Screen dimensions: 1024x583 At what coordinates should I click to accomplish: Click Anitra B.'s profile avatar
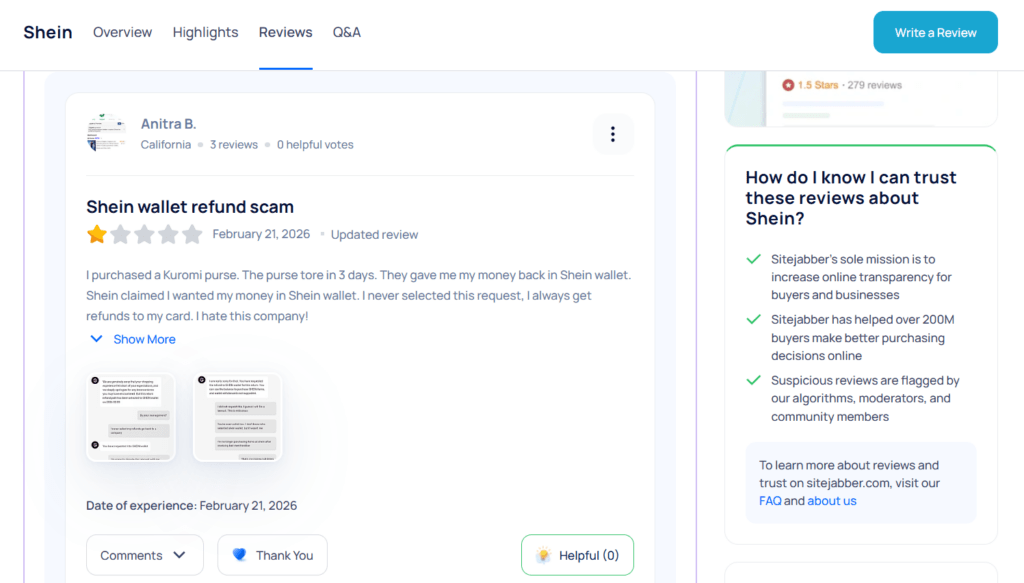click(106, 133)
